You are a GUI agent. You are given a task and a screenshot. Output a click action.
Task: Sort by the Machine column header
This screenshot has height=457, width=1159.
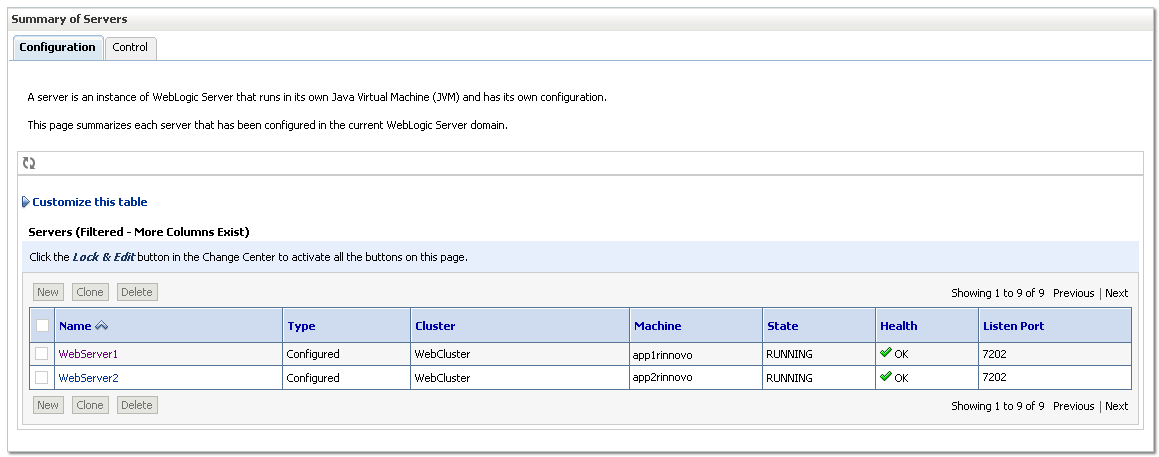[x=658, y=326]
